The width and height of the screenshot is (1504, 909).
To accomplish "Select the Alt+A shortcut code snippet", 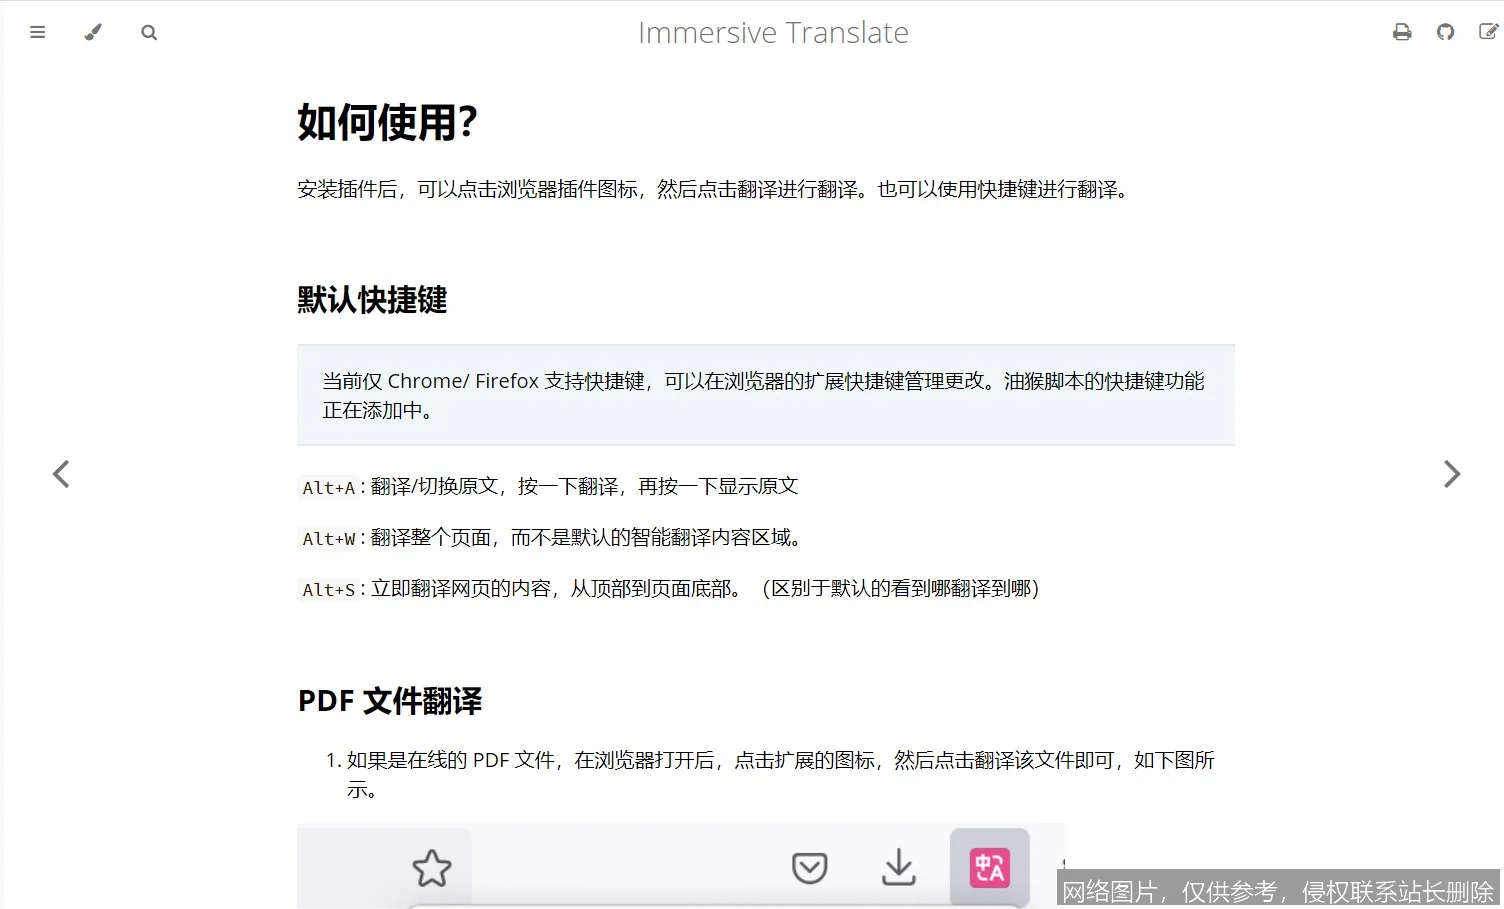I will coord(329,487).
